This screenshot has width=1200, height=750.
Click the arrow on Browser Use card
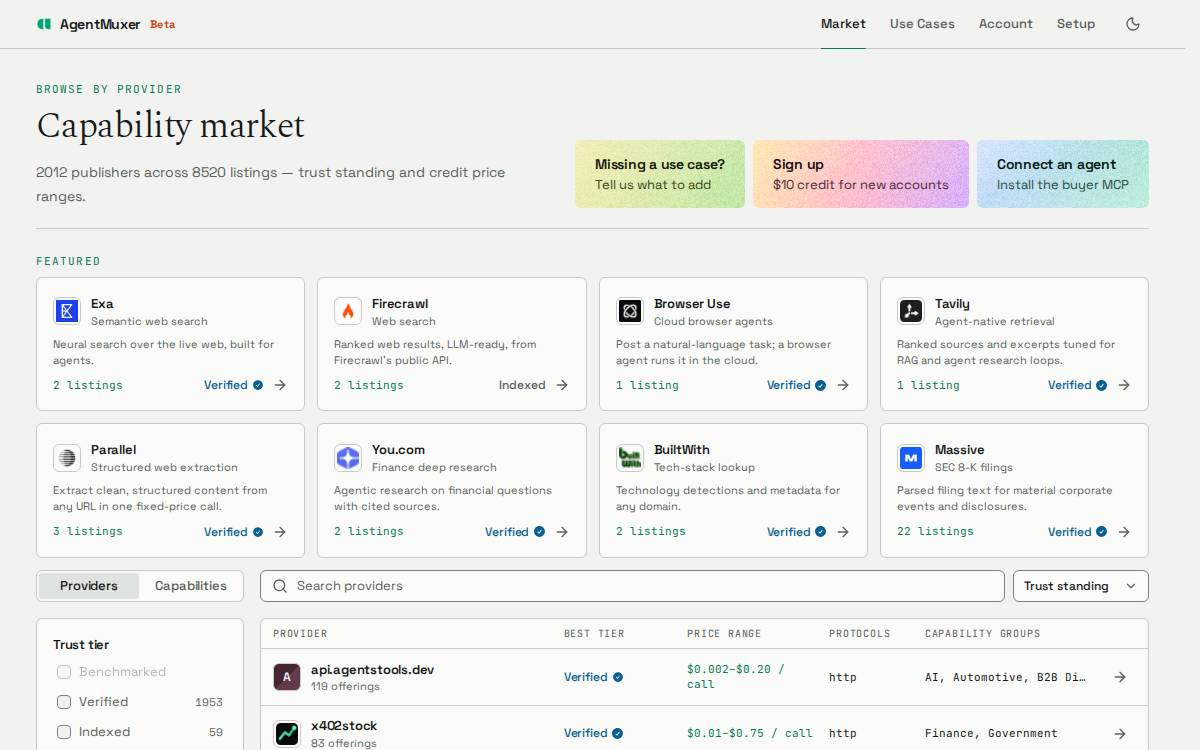pos(843,385)
